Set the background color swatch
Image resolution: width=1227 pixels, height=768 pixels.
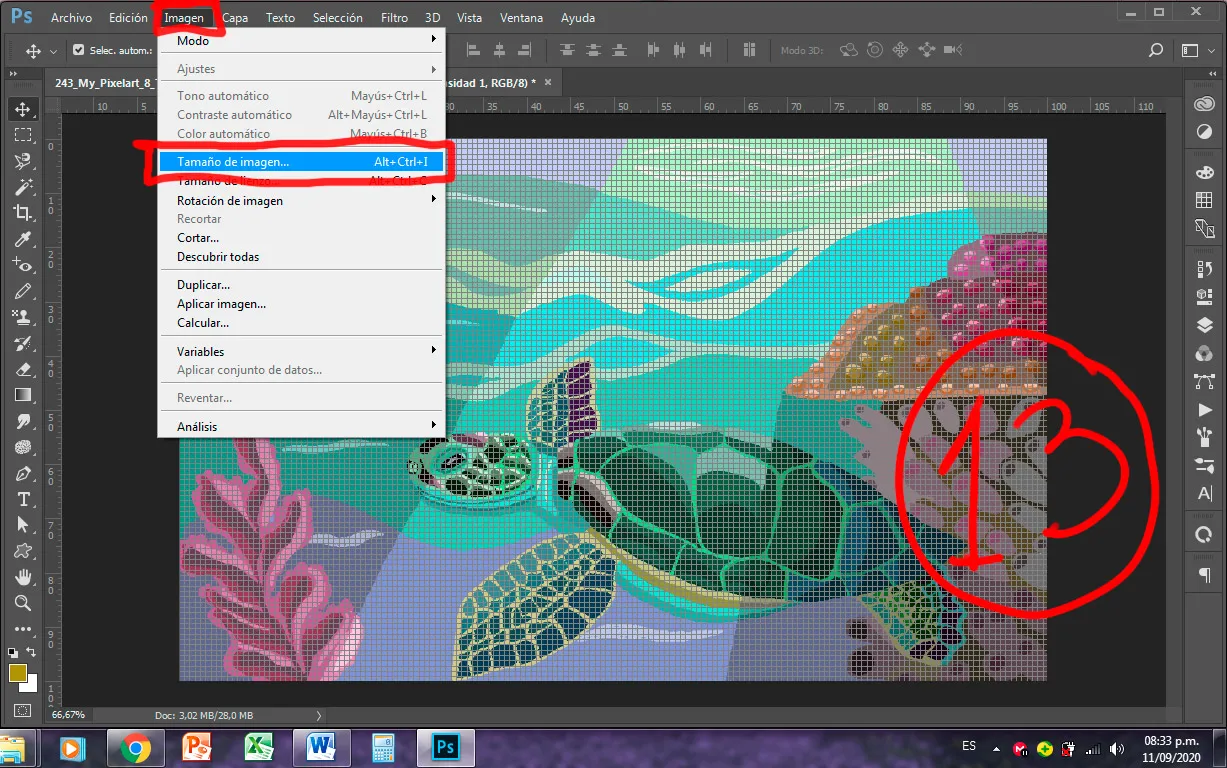(30, 685)
